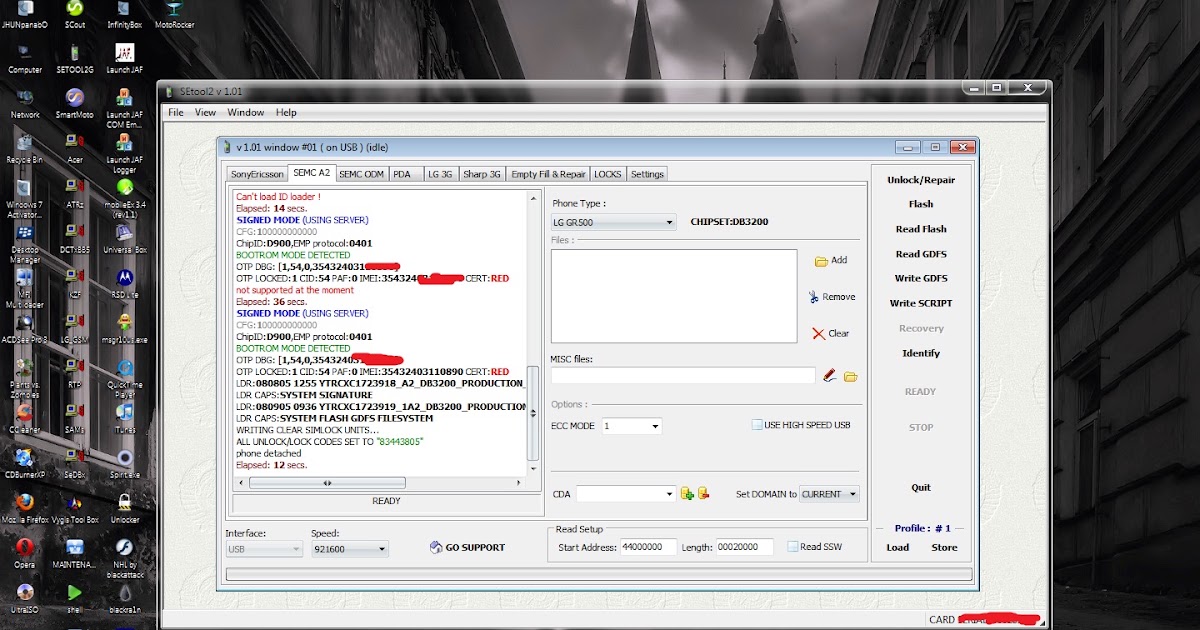1200x630 pixels.
Task: Click the Write GDFS button
Action: coord(921,278)
